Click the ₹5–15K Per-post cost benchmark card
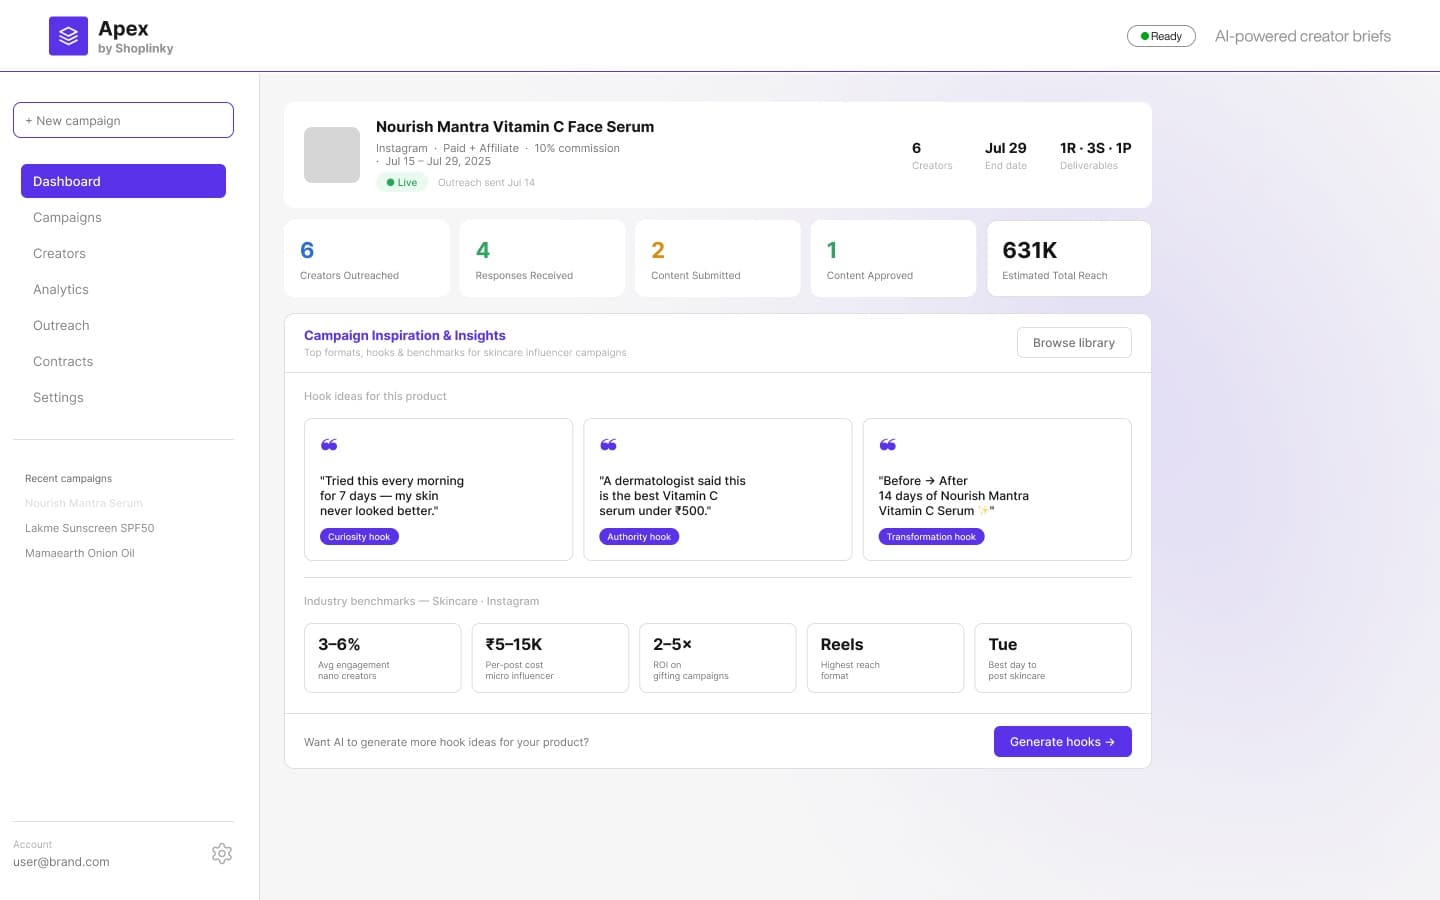1440x900 pixels. point(550,658)
